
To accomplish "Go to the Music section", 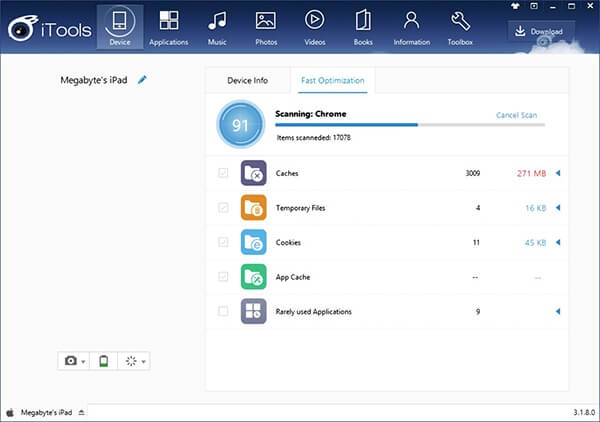I will pyautogui.click(x=217, y=27).
